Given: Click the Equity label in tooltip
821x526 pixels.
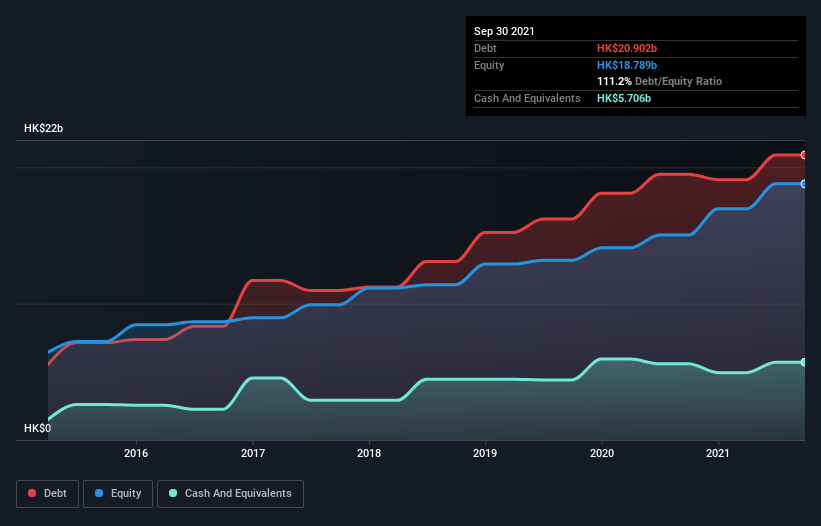Looking at the screenshot, I should point(489,65).
